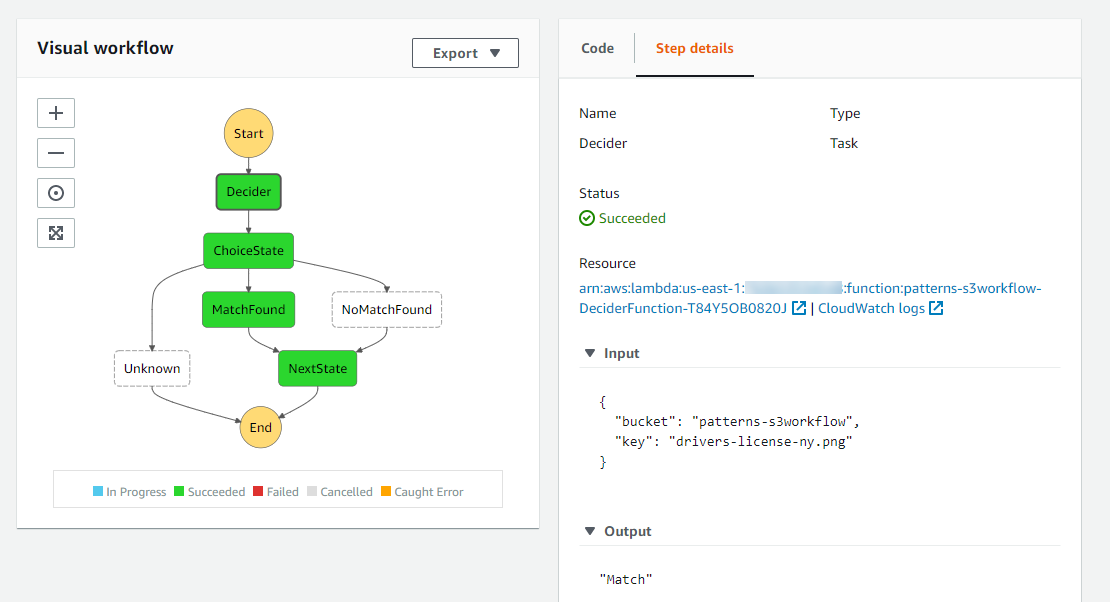Zoom in on the workflow graph
This screenshot has height=602, width=1110.
[x=56, y=113]
